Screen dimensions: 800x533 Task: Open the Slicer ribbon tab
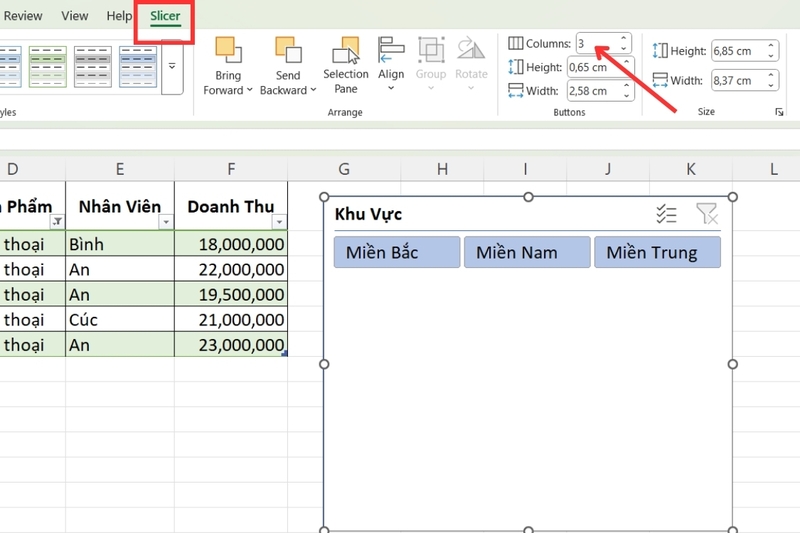[x=165, y=16]
